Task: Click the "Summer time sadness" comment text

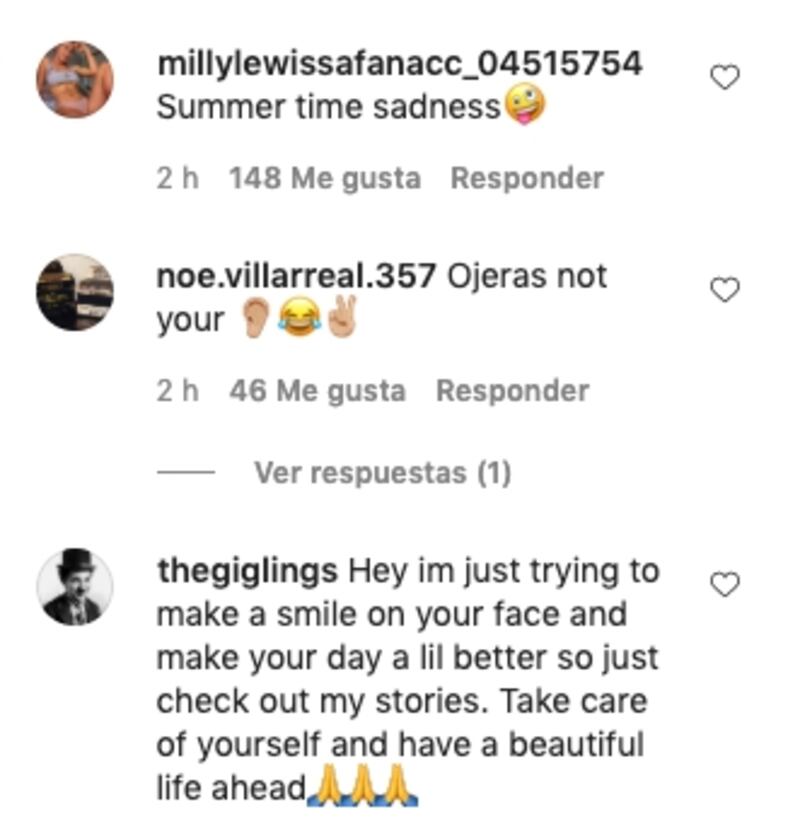Action: click(328, 108)
